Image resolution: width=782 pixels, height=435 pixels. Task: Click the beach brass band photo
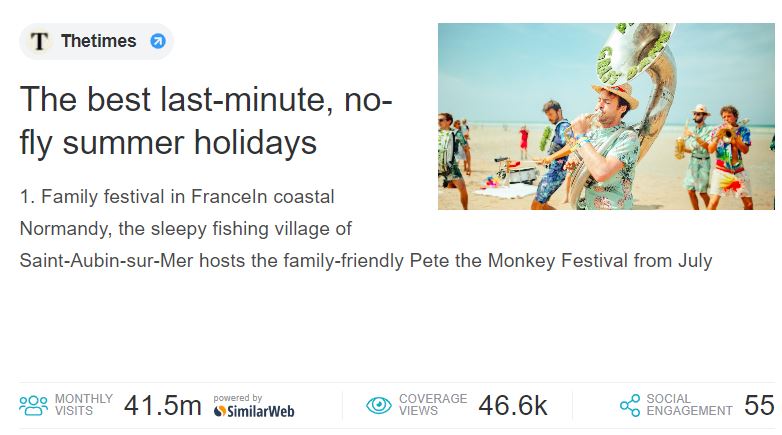(x=606, y=116)
